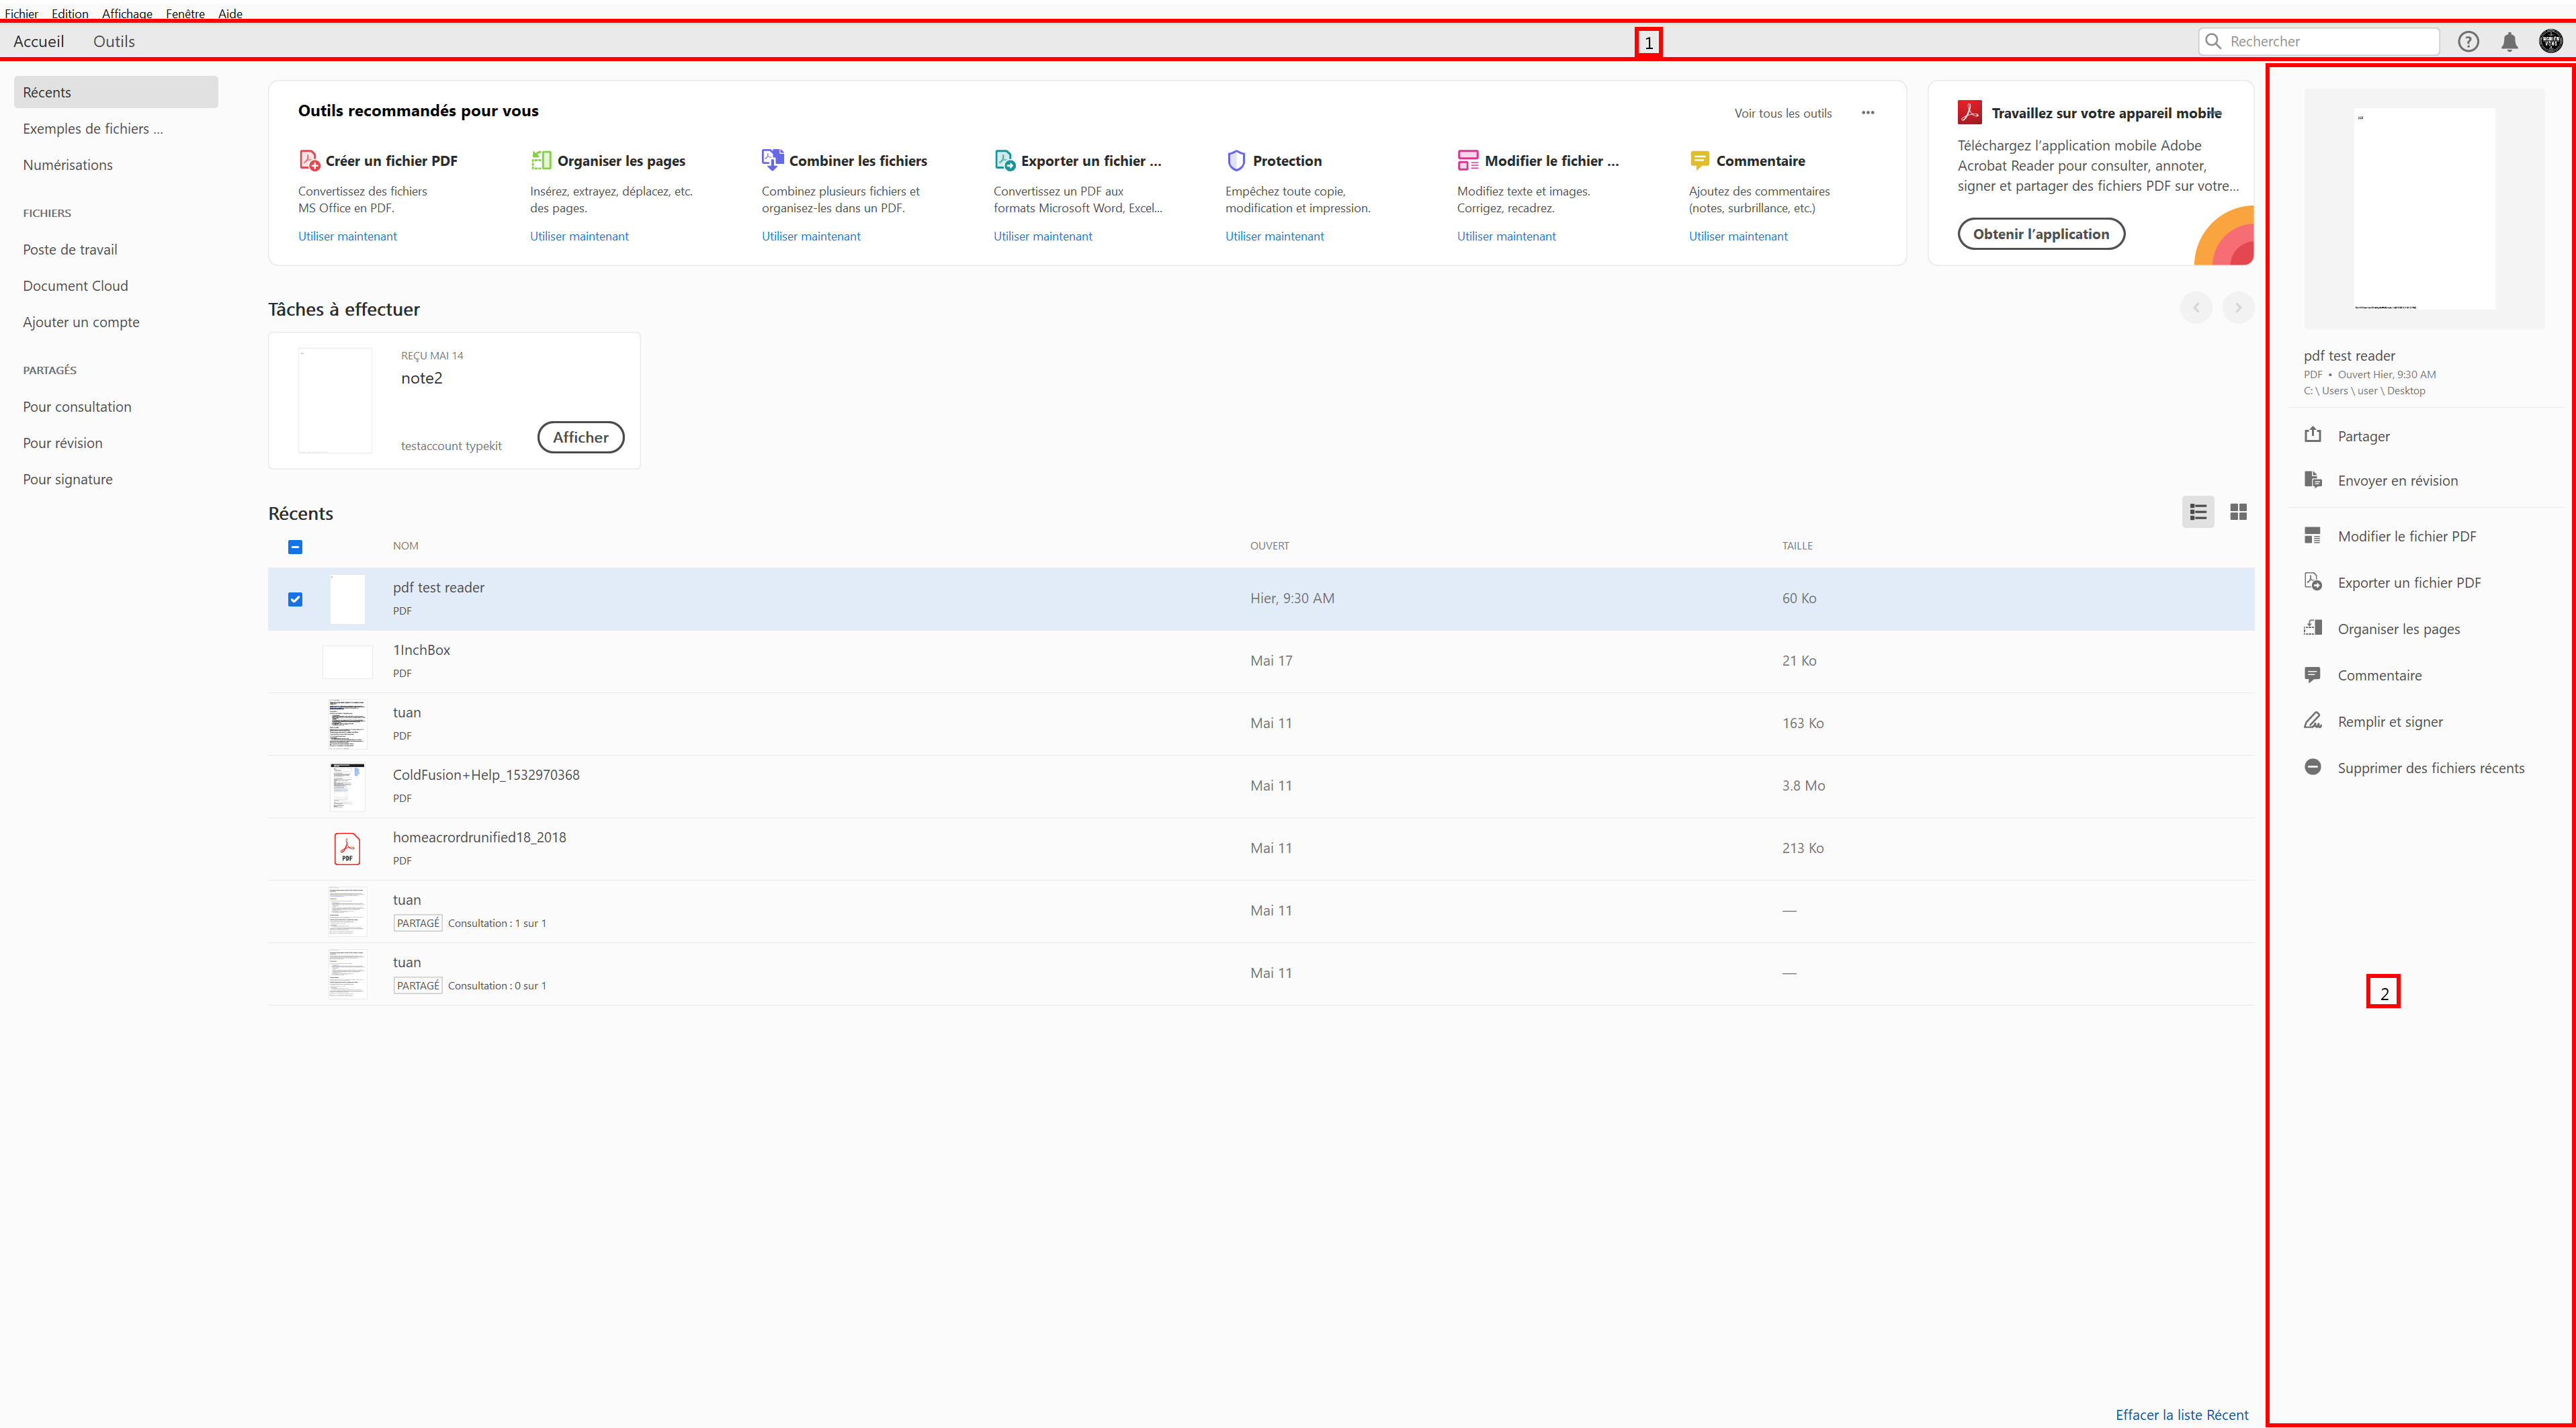2576x1428 pixels.
Task: Open the more options menu near Voir tous les outils
Action: (x=1868, y=113)
